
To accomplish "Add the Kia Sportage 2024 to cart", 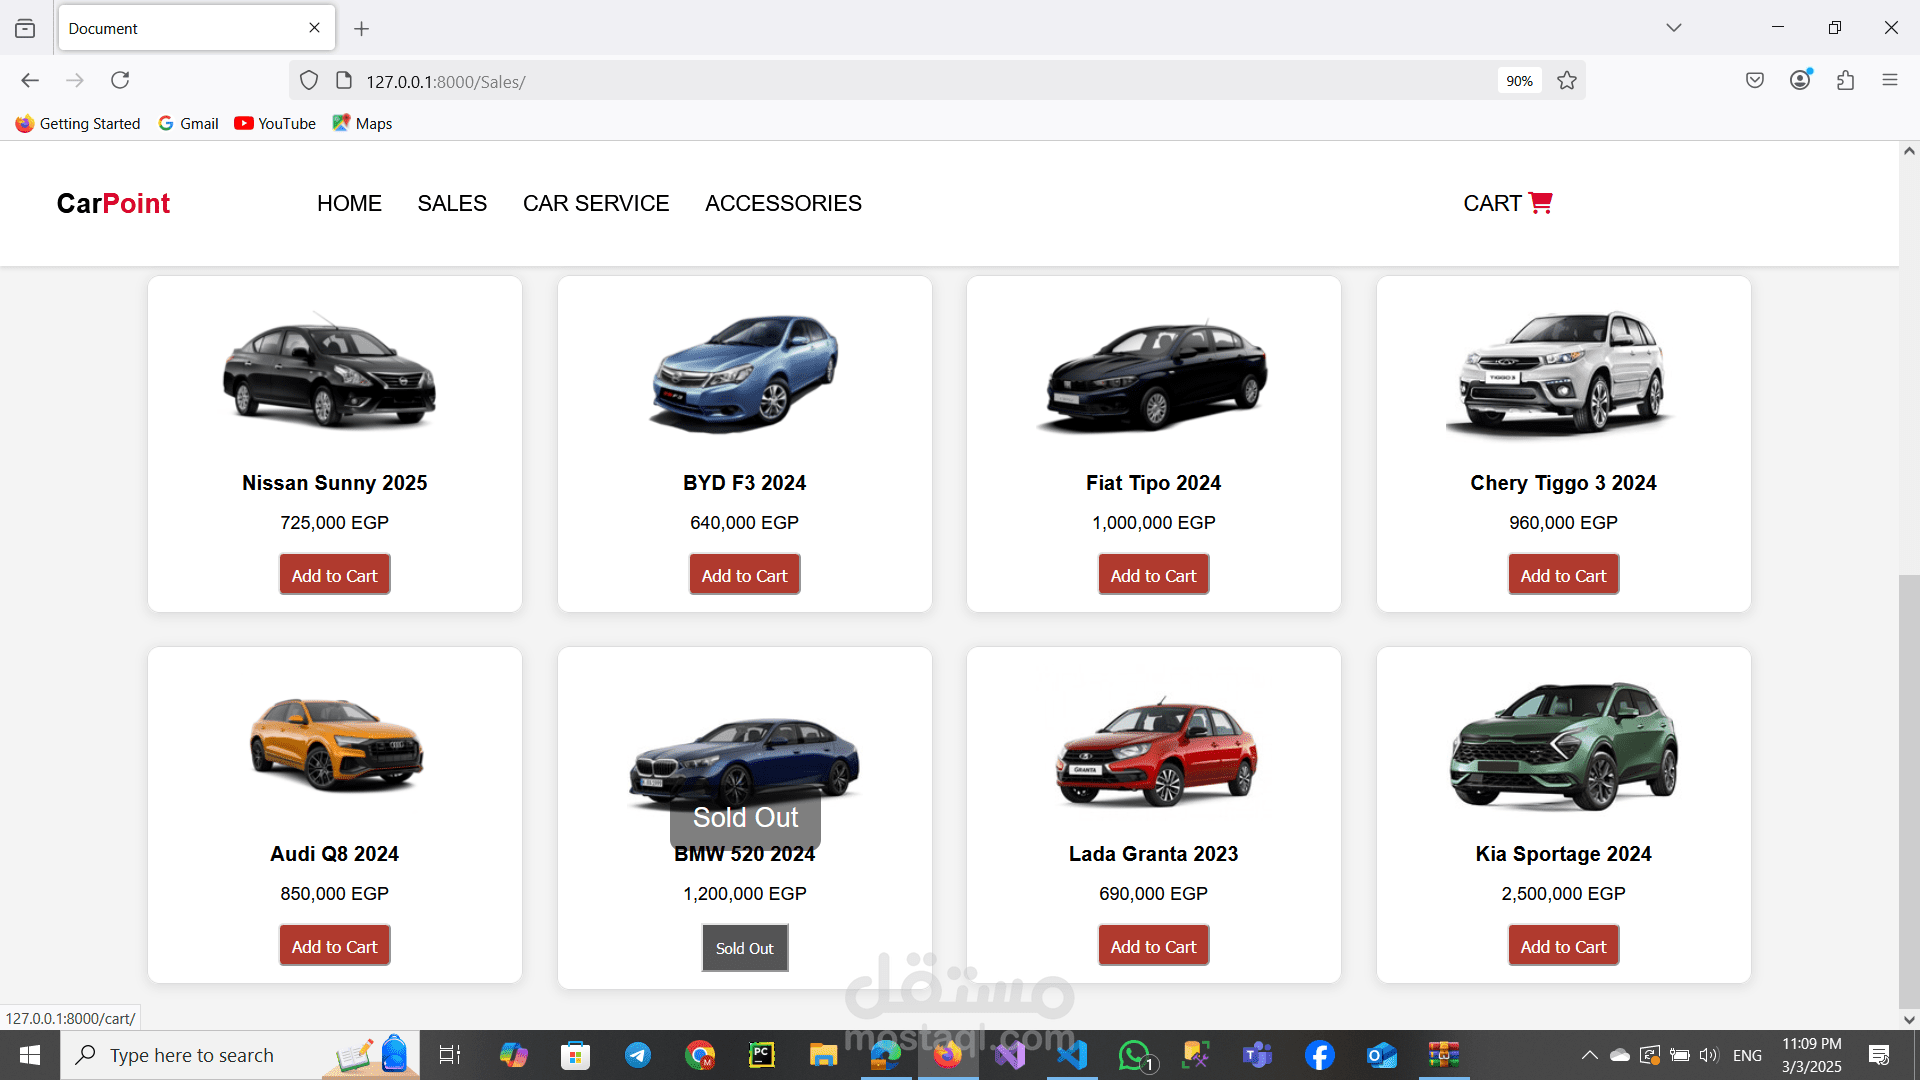I will 1563,946.
